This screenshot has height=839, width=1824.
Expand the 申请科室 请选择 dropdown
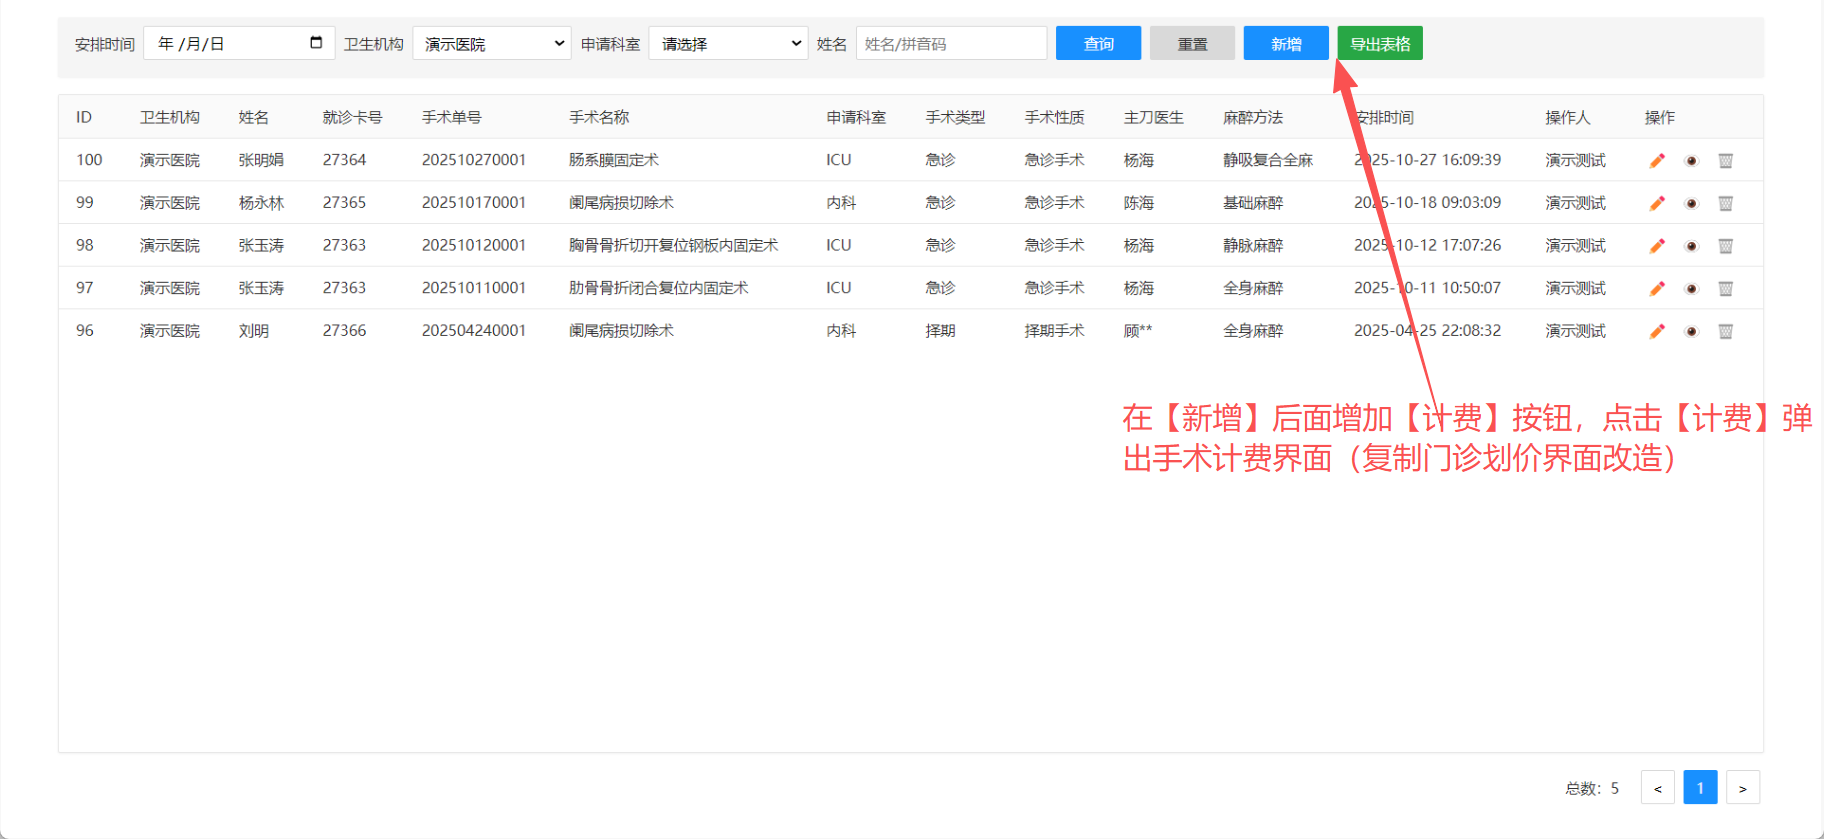[x=728, y=44]
